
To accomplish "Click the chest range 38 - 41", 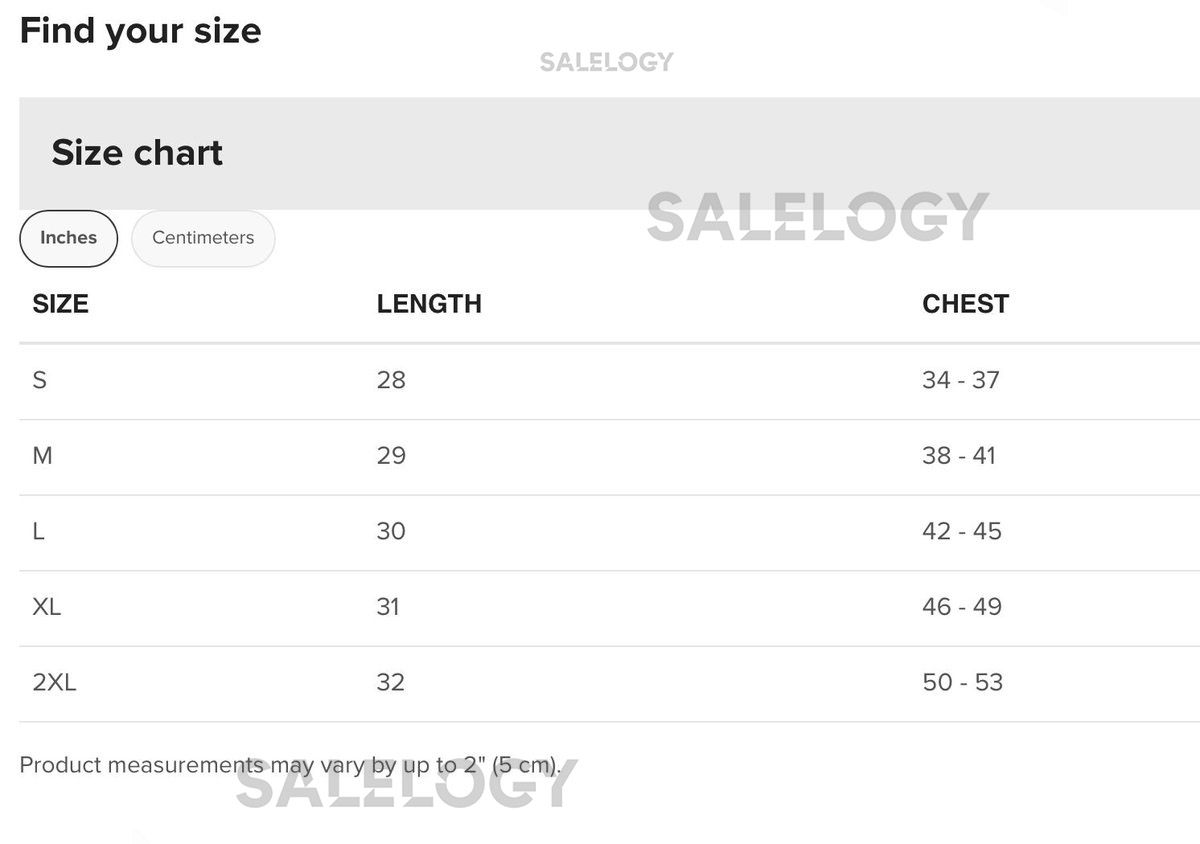I will tap(959, 456).
